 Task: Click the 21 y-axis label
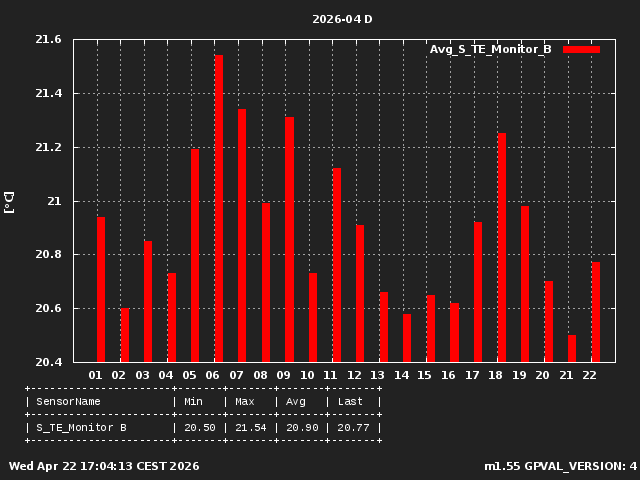[54, 201]
